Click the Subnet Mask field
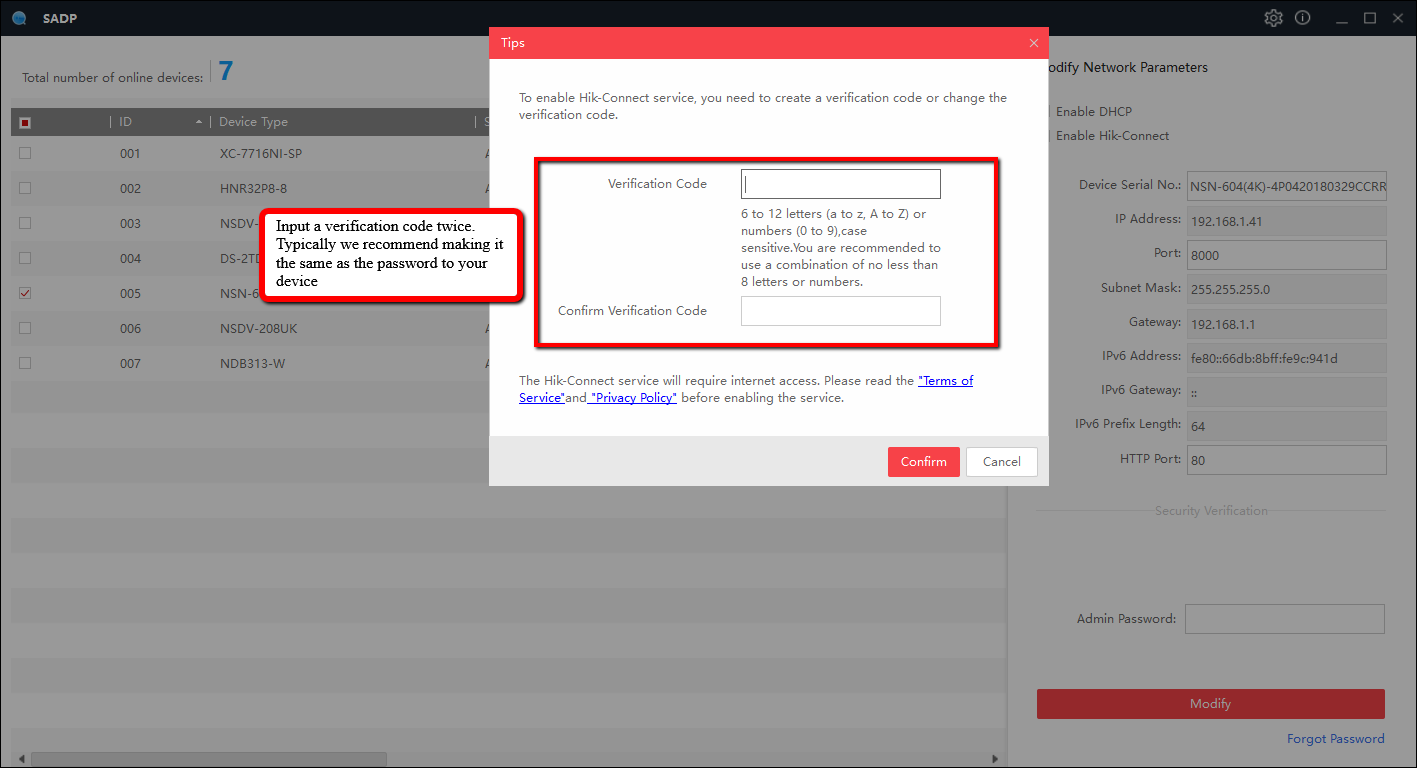1417x768 pixels. coord(1286,289)
